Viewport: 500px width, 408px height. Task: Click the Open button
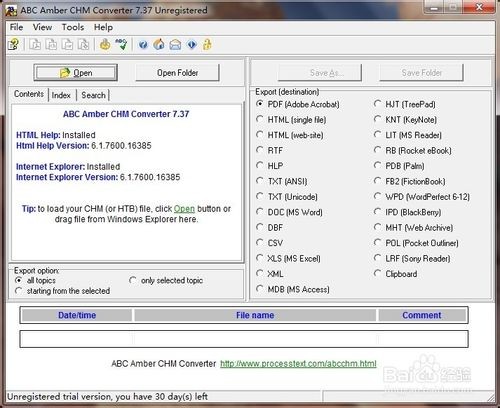tap(75, 73)
